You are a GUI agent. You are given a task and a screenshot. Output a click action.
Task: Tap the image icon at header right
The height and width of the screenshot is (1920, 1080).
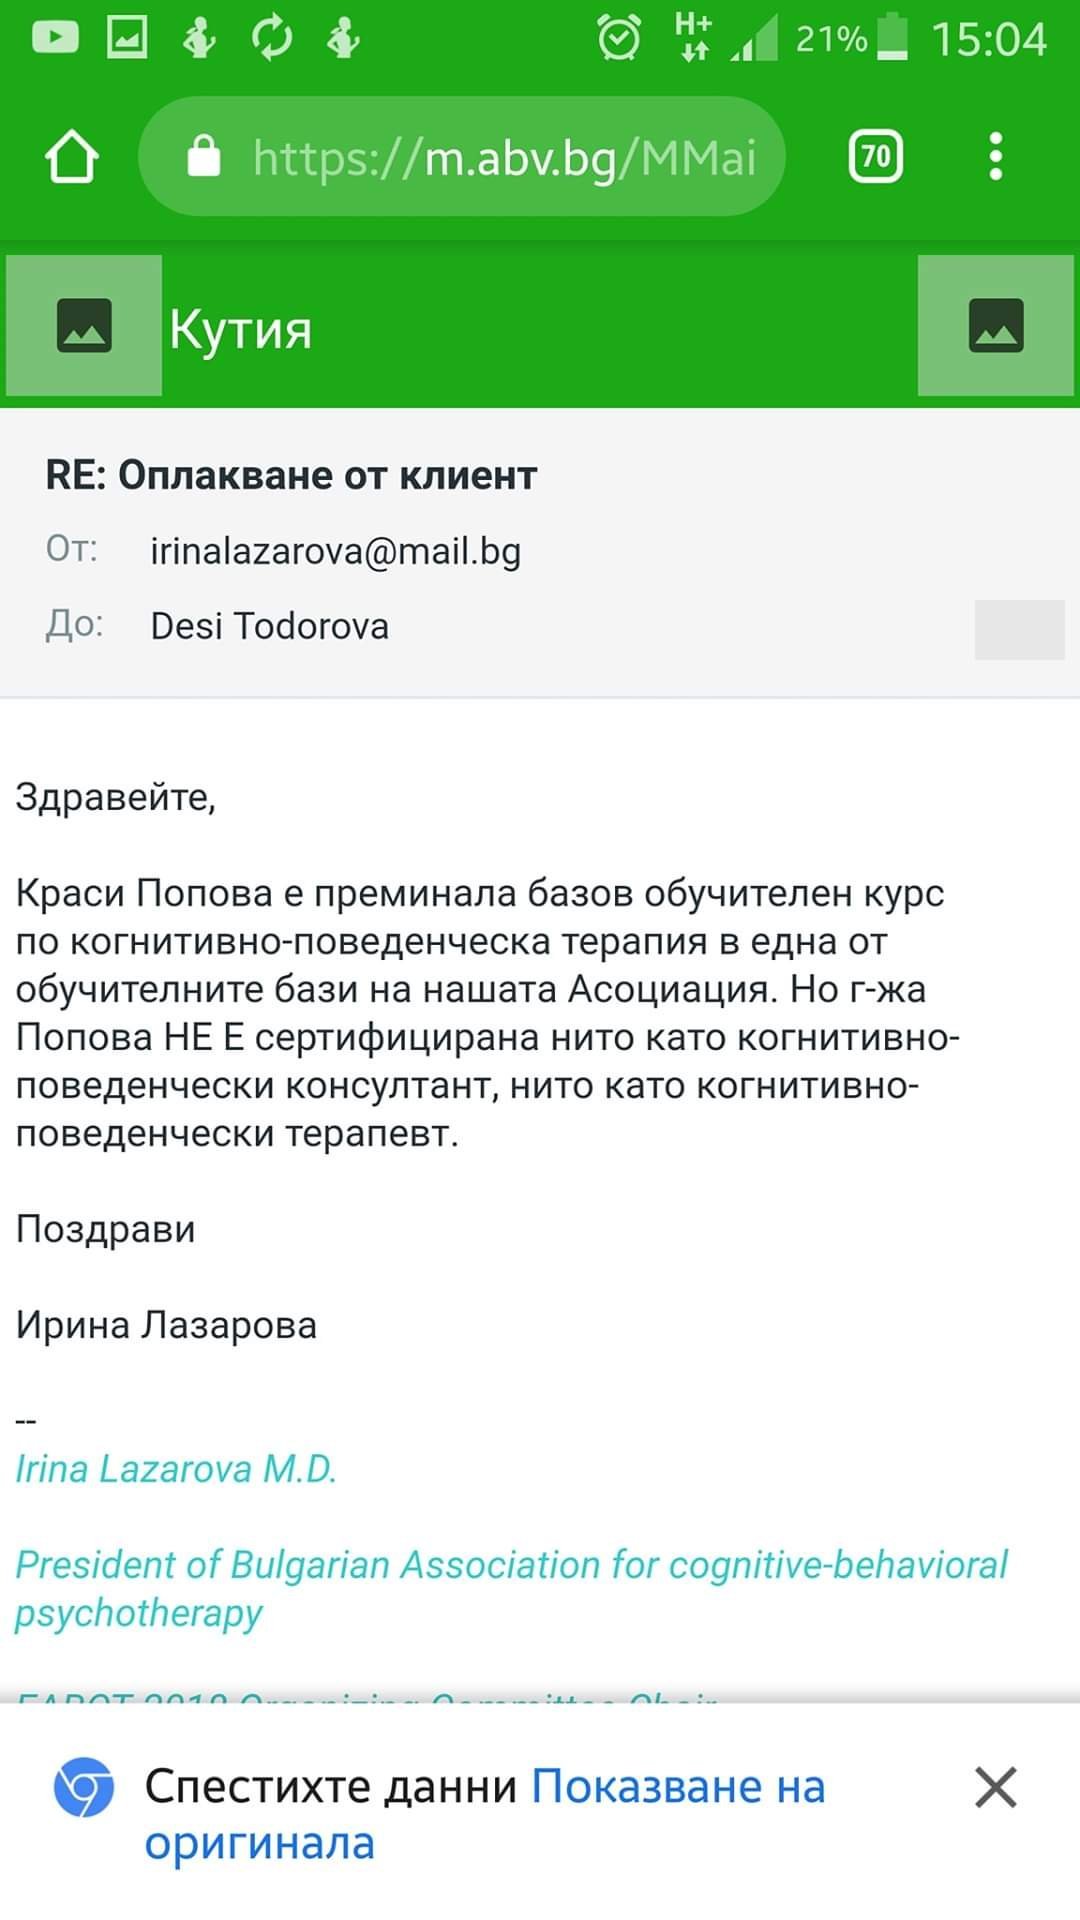coord(996,326)
